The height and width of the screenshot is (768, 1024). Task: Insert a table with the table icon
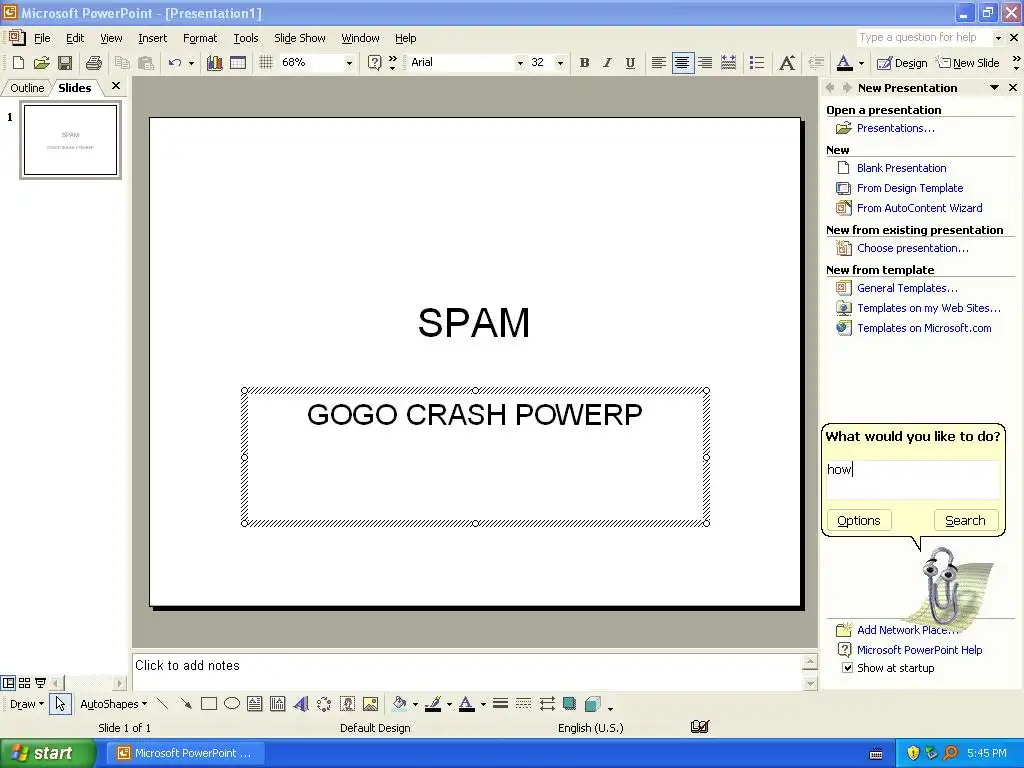(238, 63)
